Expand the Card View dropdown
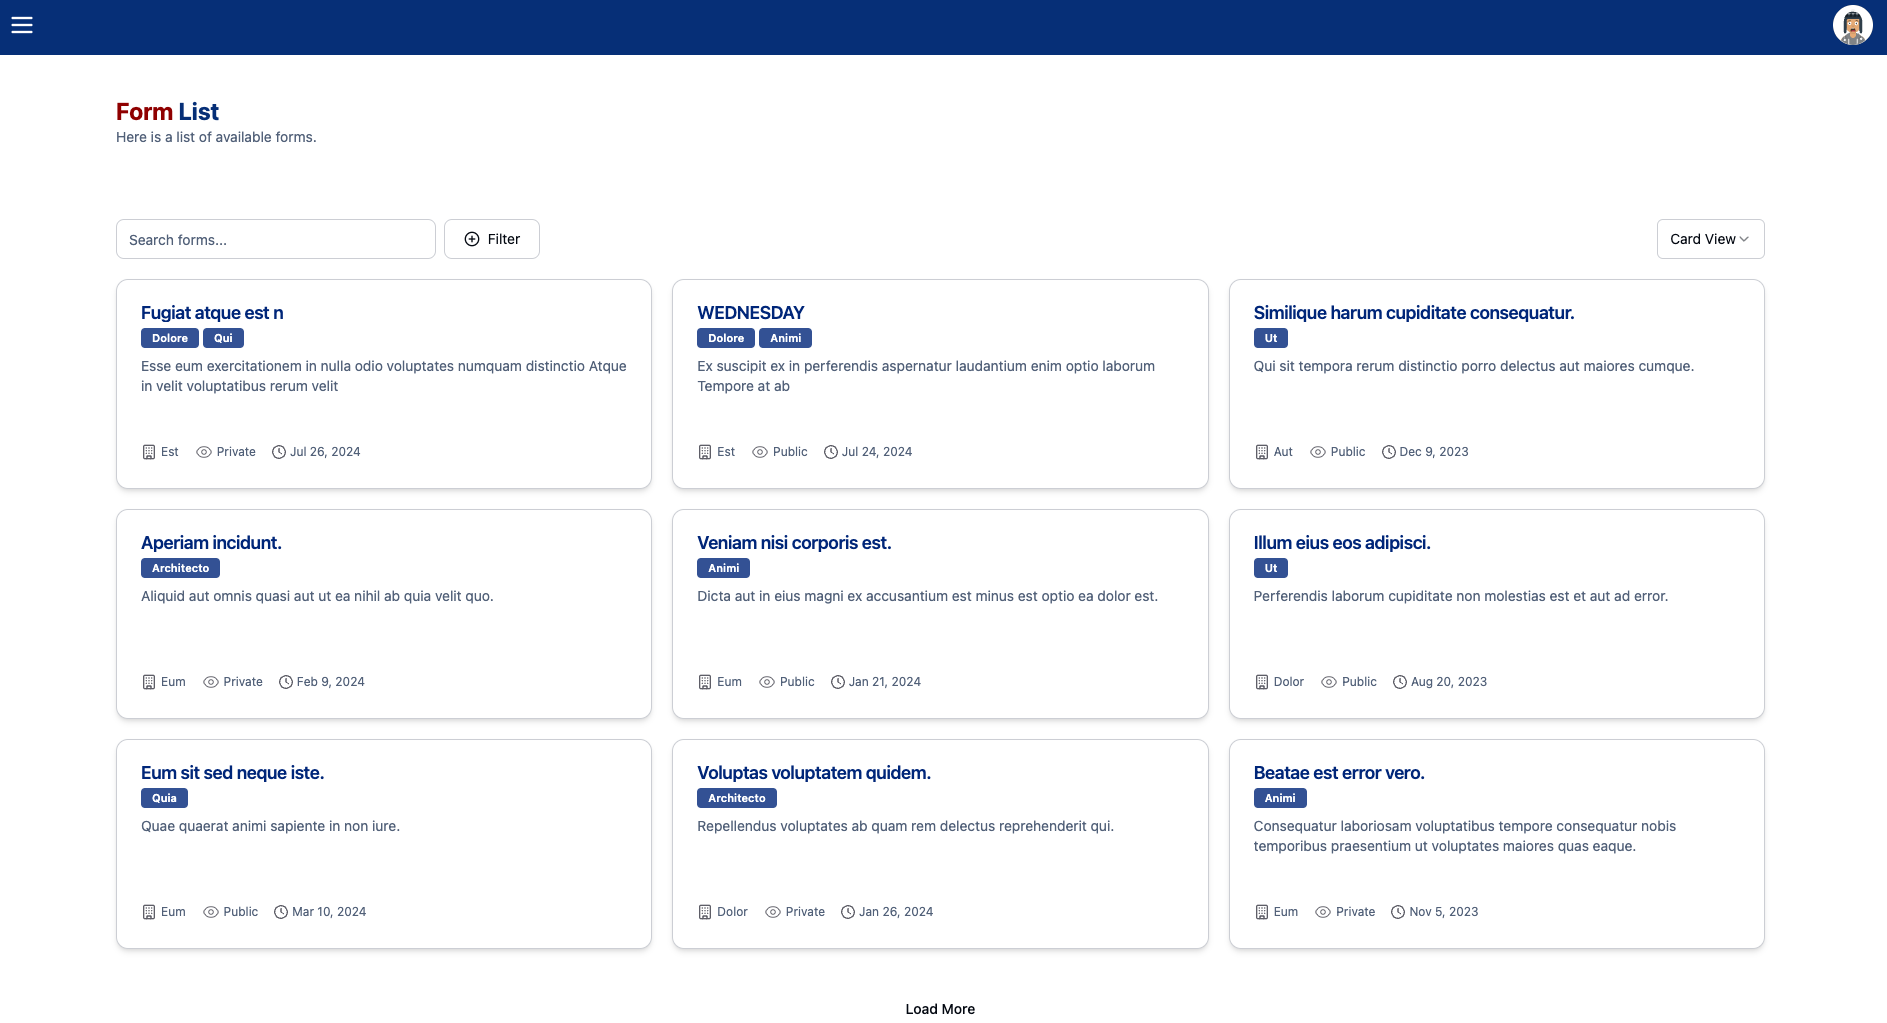Screen dimensions: 1887x1023 [1709, 239]
